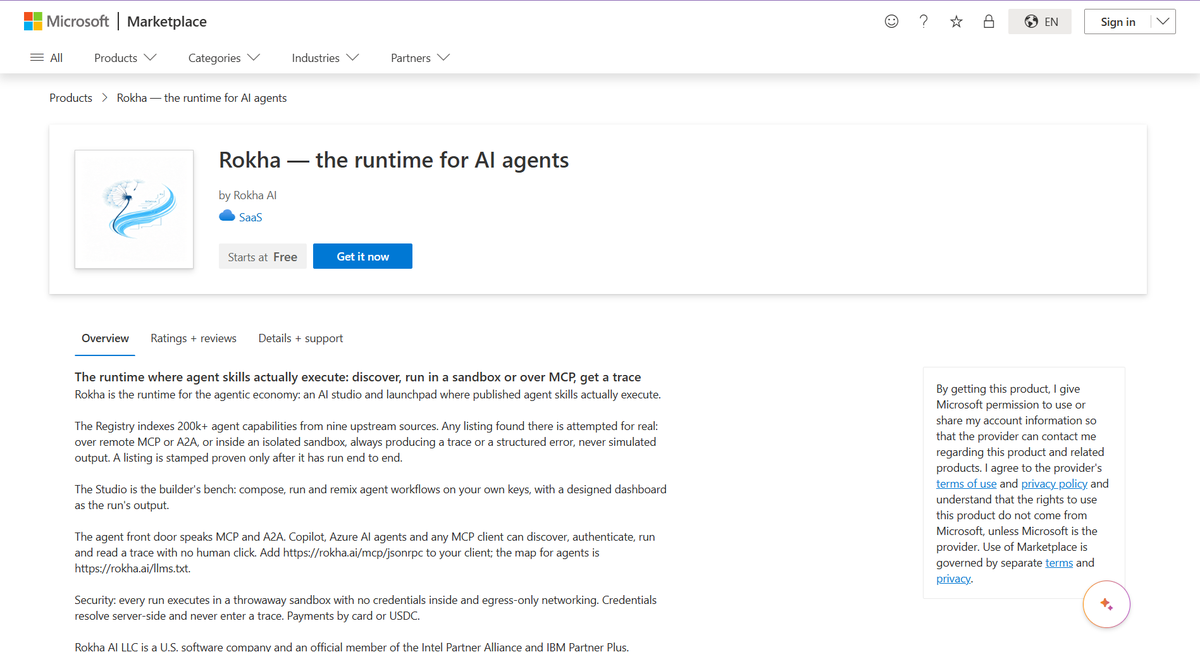This screenshot has width=1200, height=652.
Task: Click the Rokha breadcrumb item
Action: click(x=202, y=98)
